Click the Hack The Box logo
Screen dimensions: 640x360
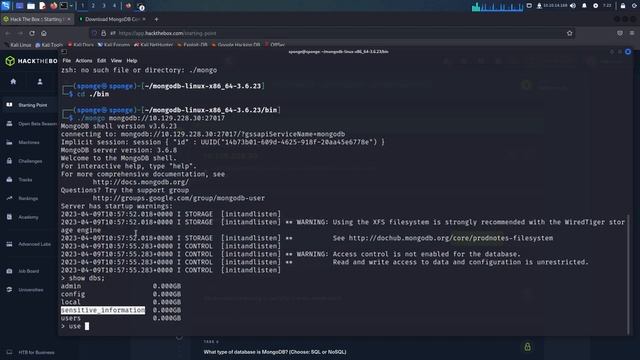[31, 61]
